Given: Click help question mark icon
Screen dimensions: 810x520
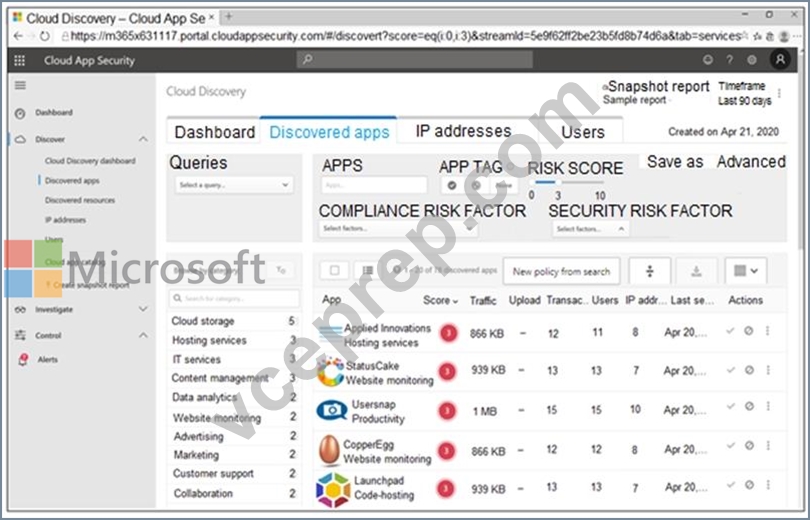Looking at the screenshot, I should point(729,60).
